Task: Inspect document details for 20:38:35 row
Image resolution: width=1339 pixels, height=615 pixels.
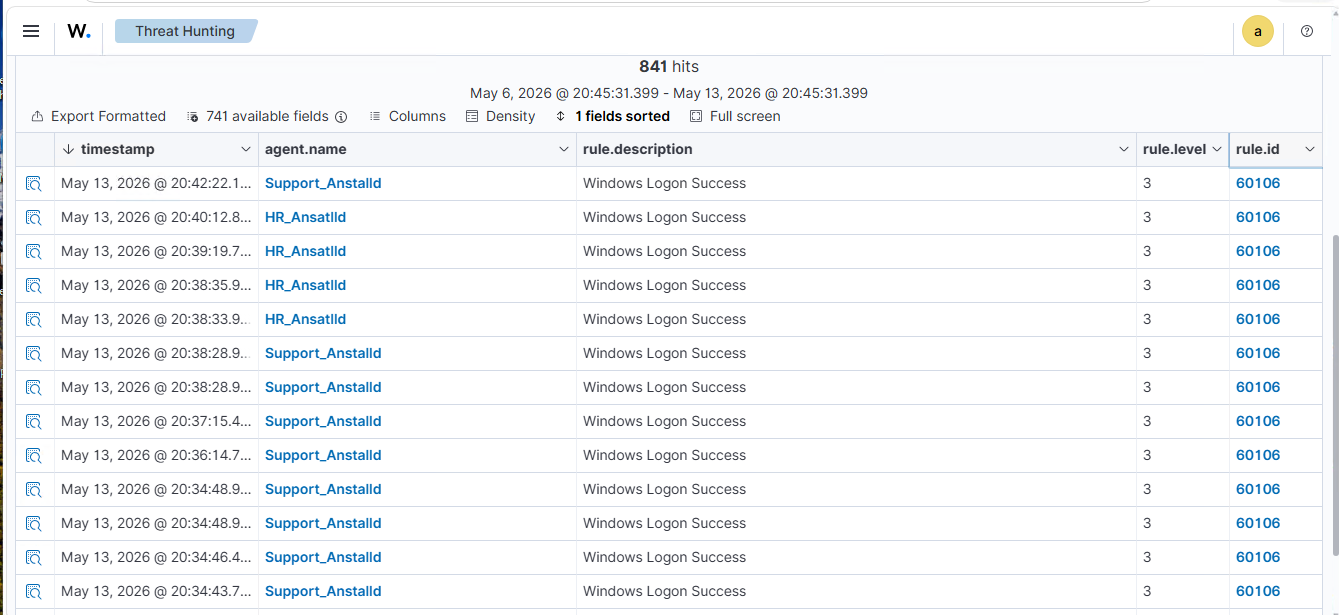Action: tap(34, 286)
